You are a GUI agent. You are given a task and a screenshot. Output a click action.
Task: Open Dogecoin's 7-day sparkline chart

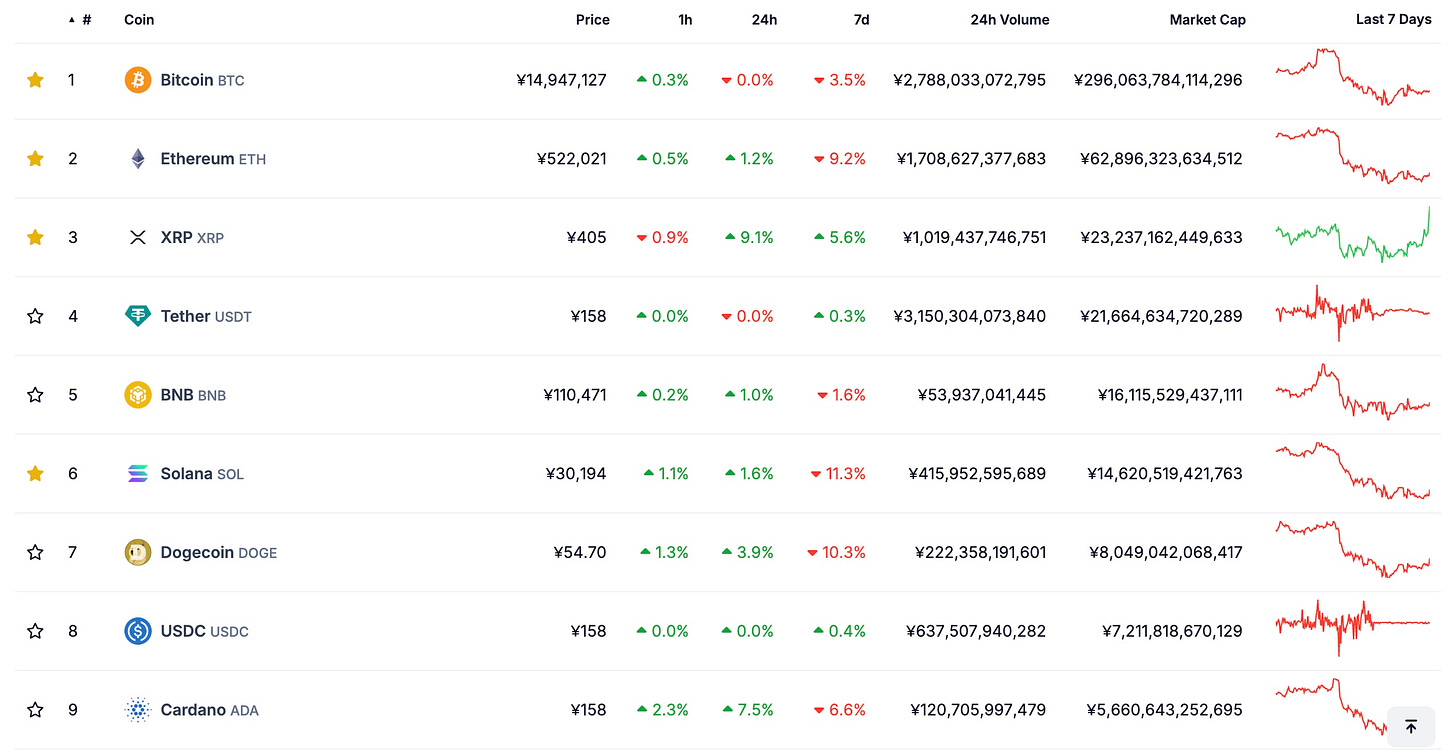[x=1353, y=549]
